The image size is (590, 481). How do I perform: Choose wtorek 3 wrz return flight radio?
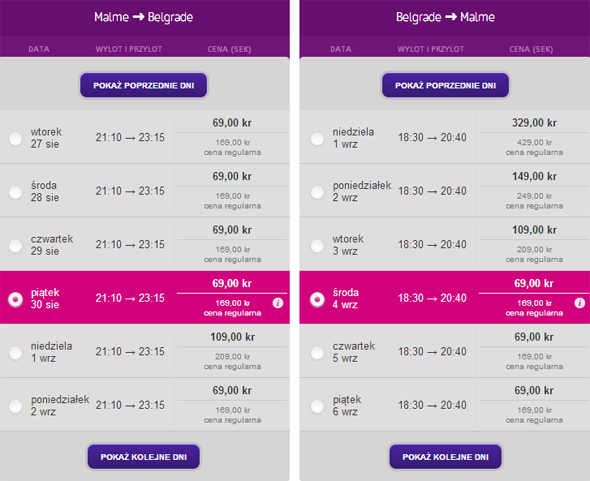coord(317,245)
